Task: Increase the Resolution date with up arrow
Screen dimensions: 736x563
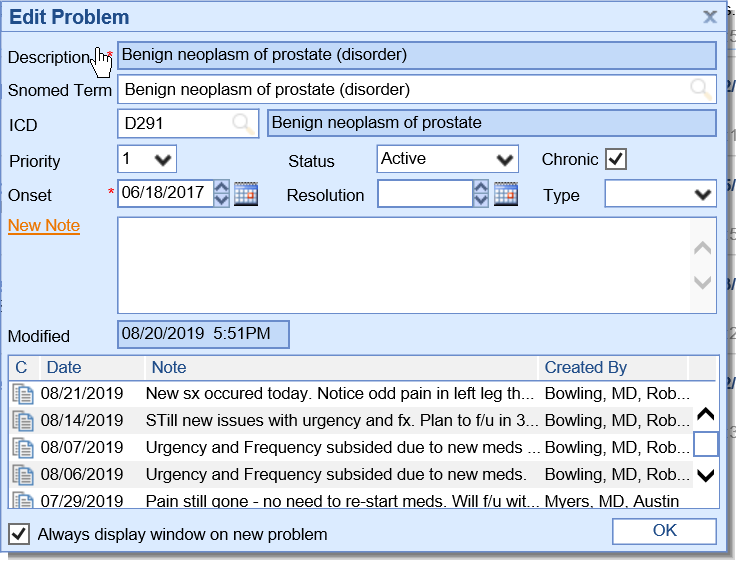Action: [481, 187]
